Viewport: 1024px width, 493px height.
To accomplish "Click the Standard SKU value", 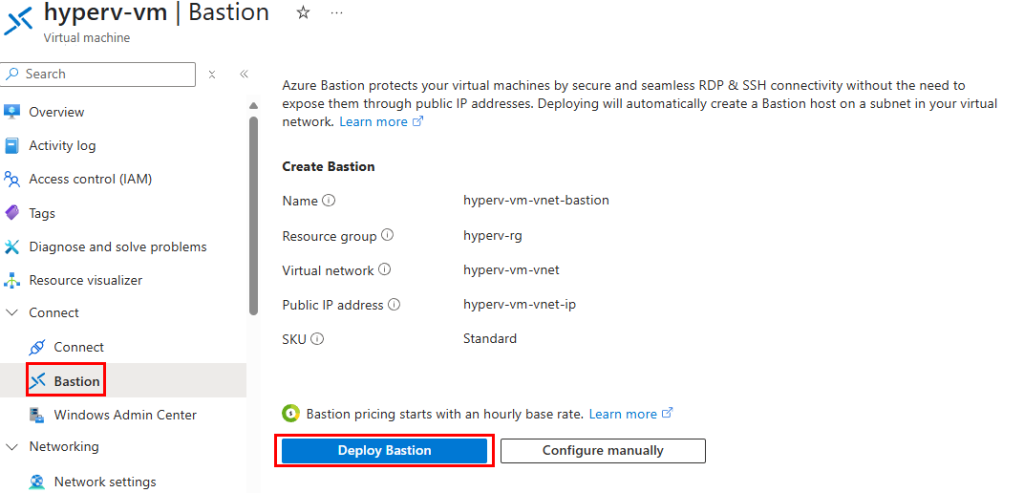I will click(490, 338).
